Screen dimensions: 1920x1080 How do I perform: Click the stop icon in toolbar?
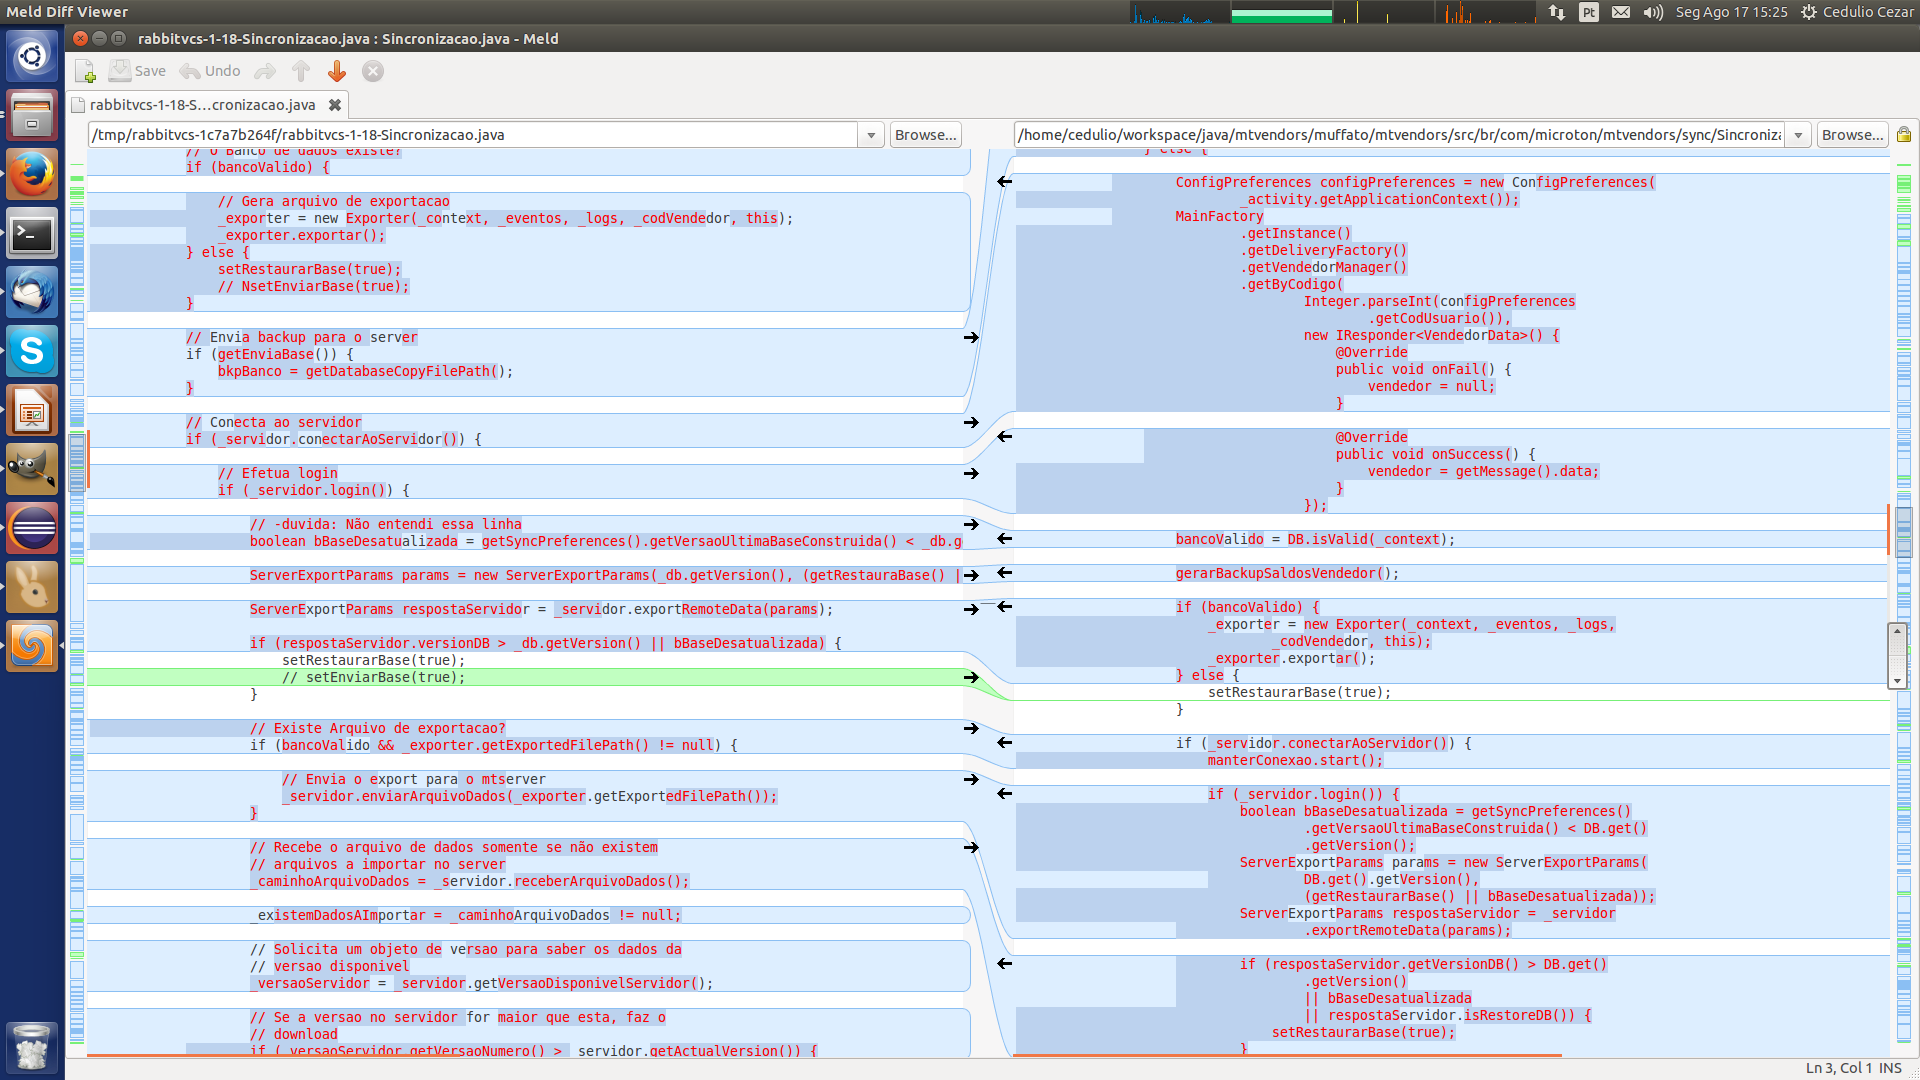[373, 71]
